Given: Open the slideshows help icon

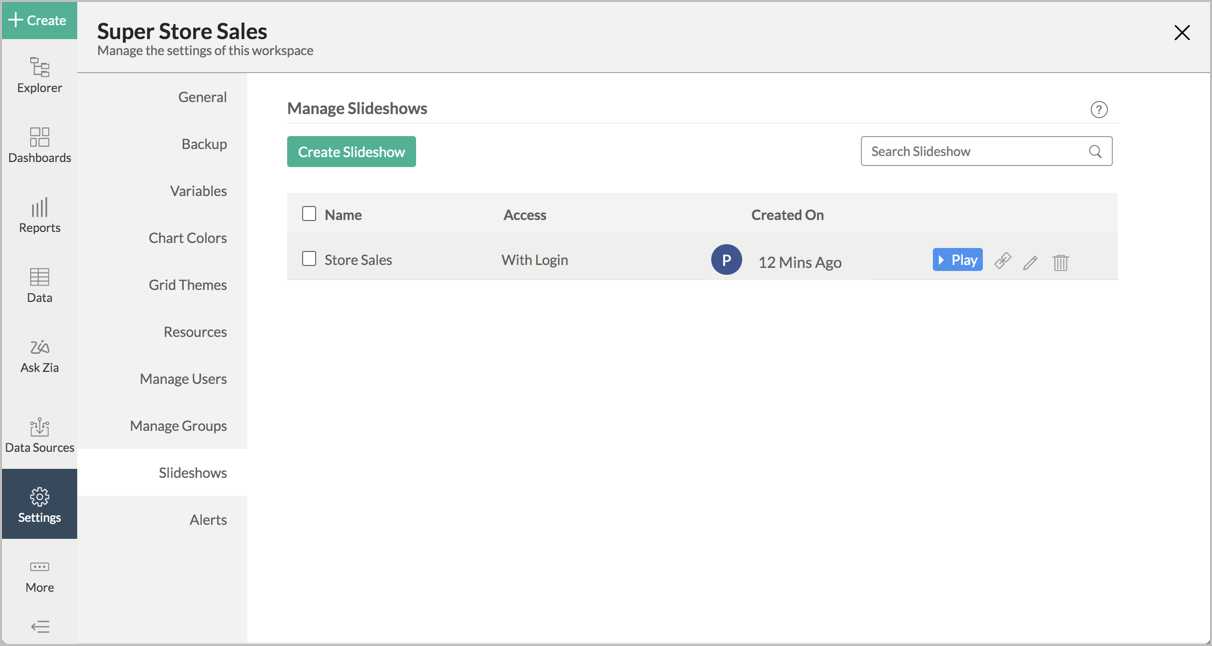Looking at the screenshot, I should click(1099, 109).
